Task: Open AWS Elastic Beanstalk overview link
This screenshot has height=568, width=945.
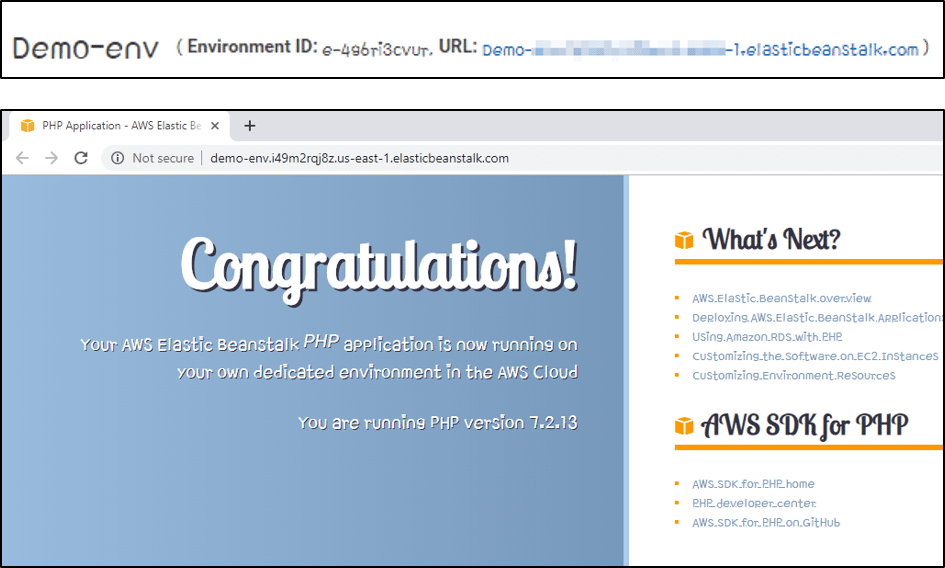Action: click(x=781, y=298)
